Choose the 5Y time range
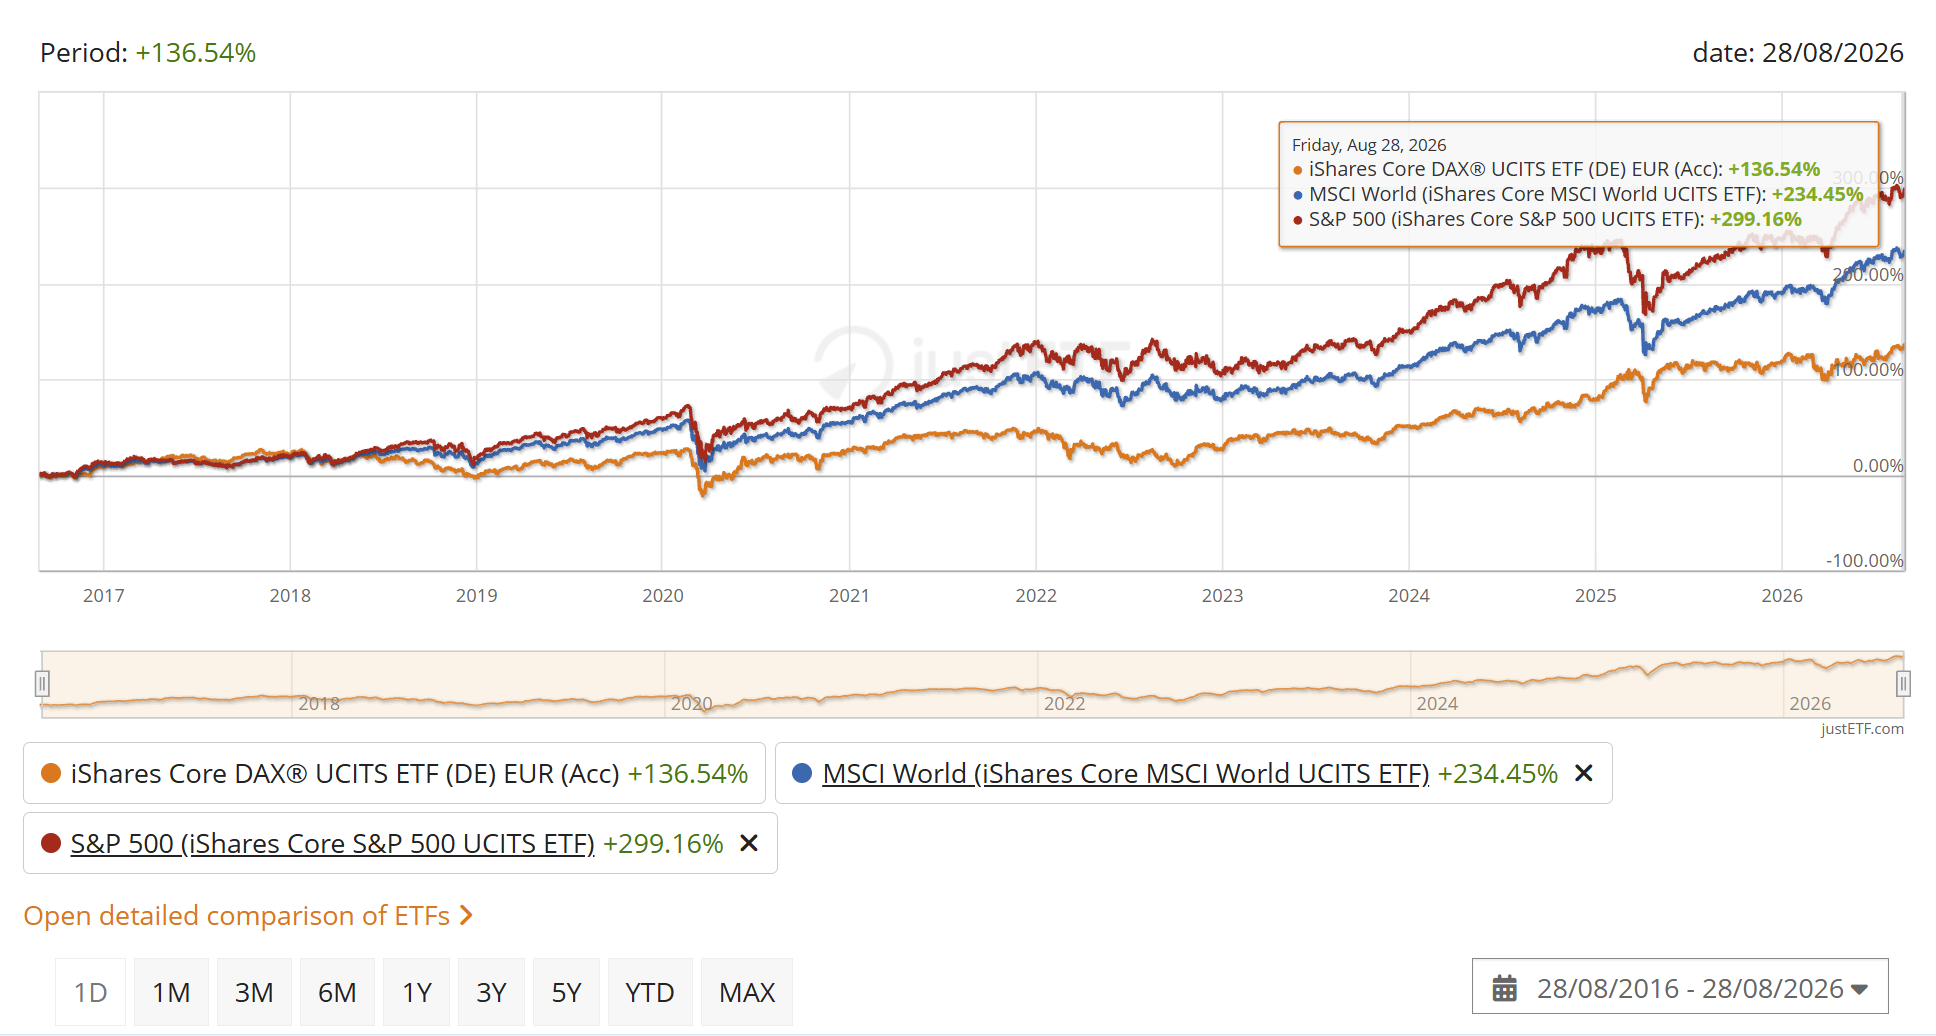The image size is (1936, 1036). click(x=566, y=992)
